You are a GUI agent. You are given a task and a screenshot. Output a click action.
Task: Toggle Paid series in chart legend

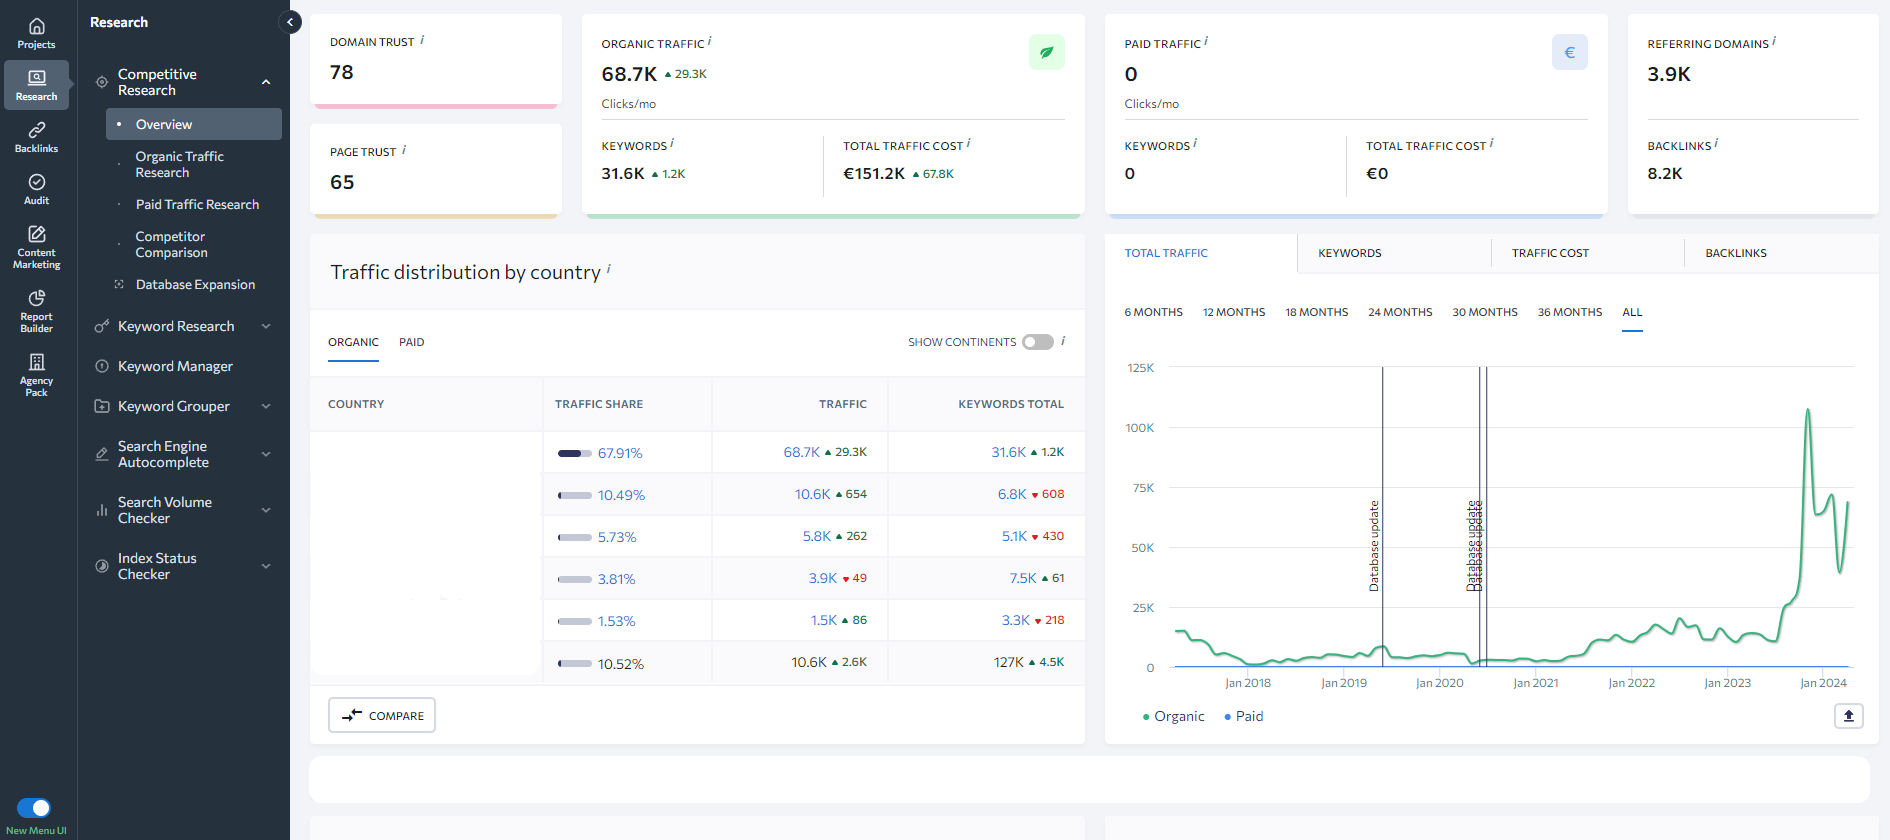click(1244, 716)
